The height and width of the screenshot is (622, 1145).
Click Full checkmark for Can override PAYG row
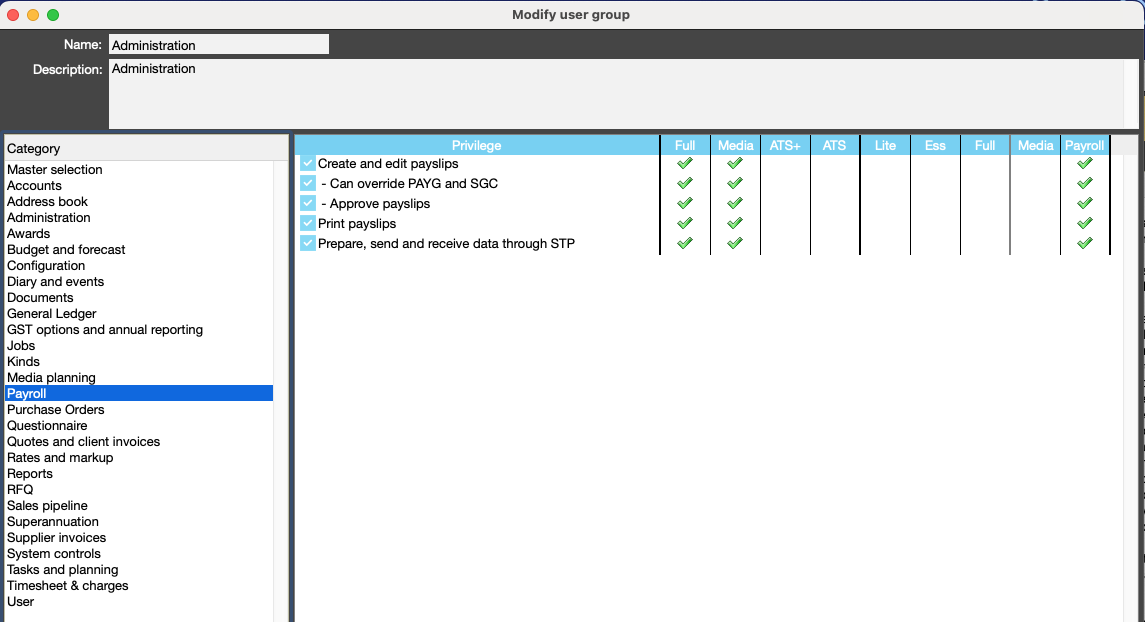tap(684, 183)
